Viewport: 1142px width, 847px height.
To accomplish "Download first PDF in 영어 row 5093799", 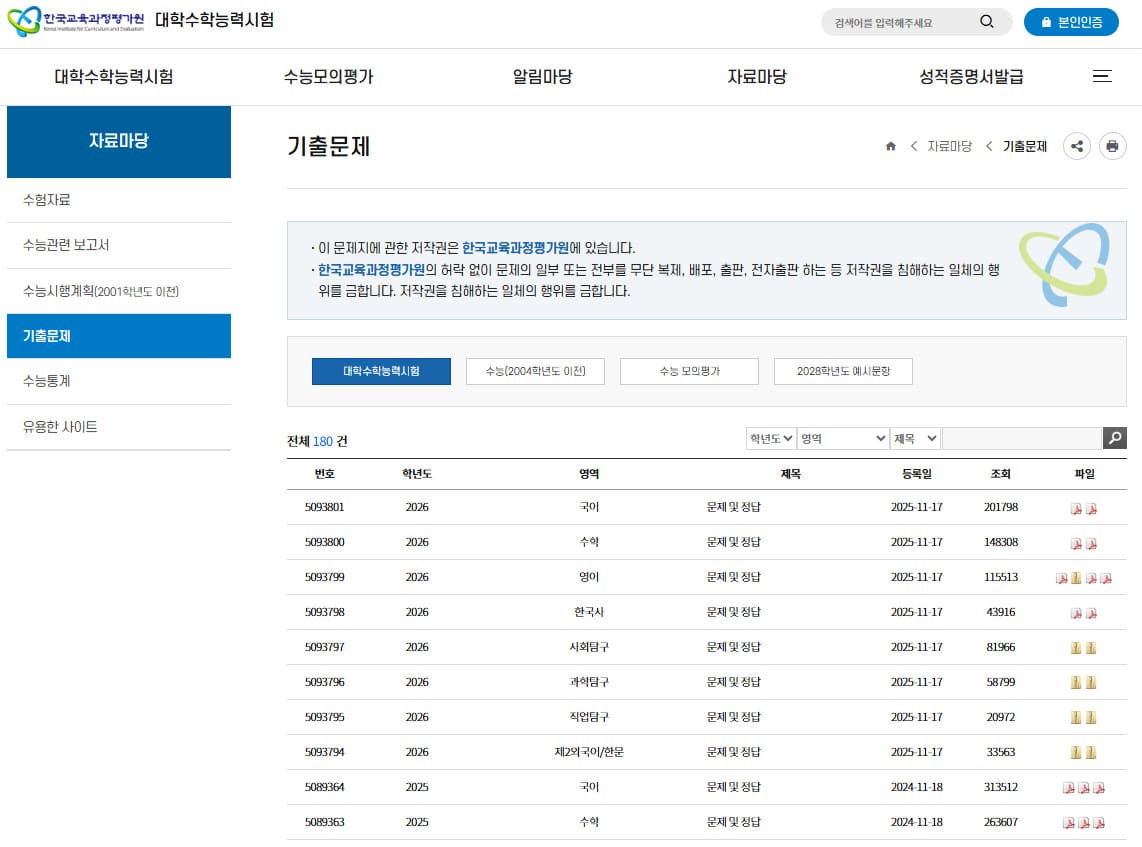I will coord(1061,578).
